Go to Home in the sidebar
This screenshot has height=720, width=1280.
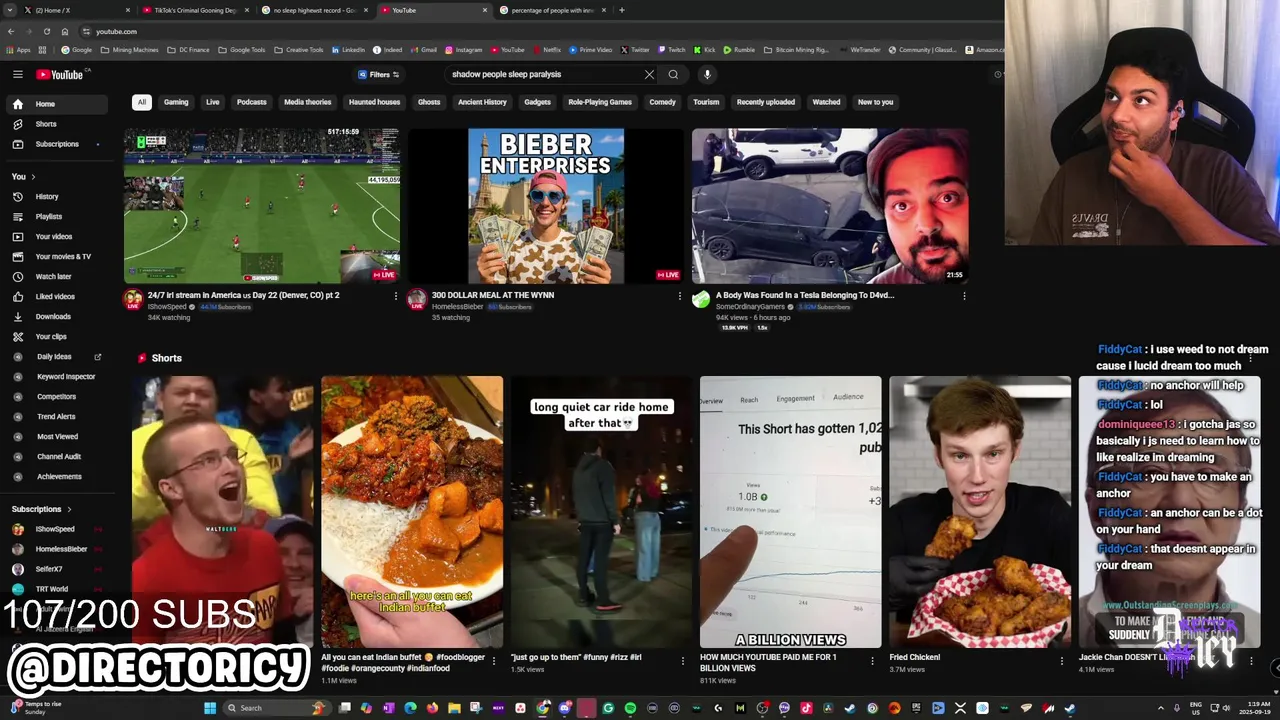click(57, 104)
